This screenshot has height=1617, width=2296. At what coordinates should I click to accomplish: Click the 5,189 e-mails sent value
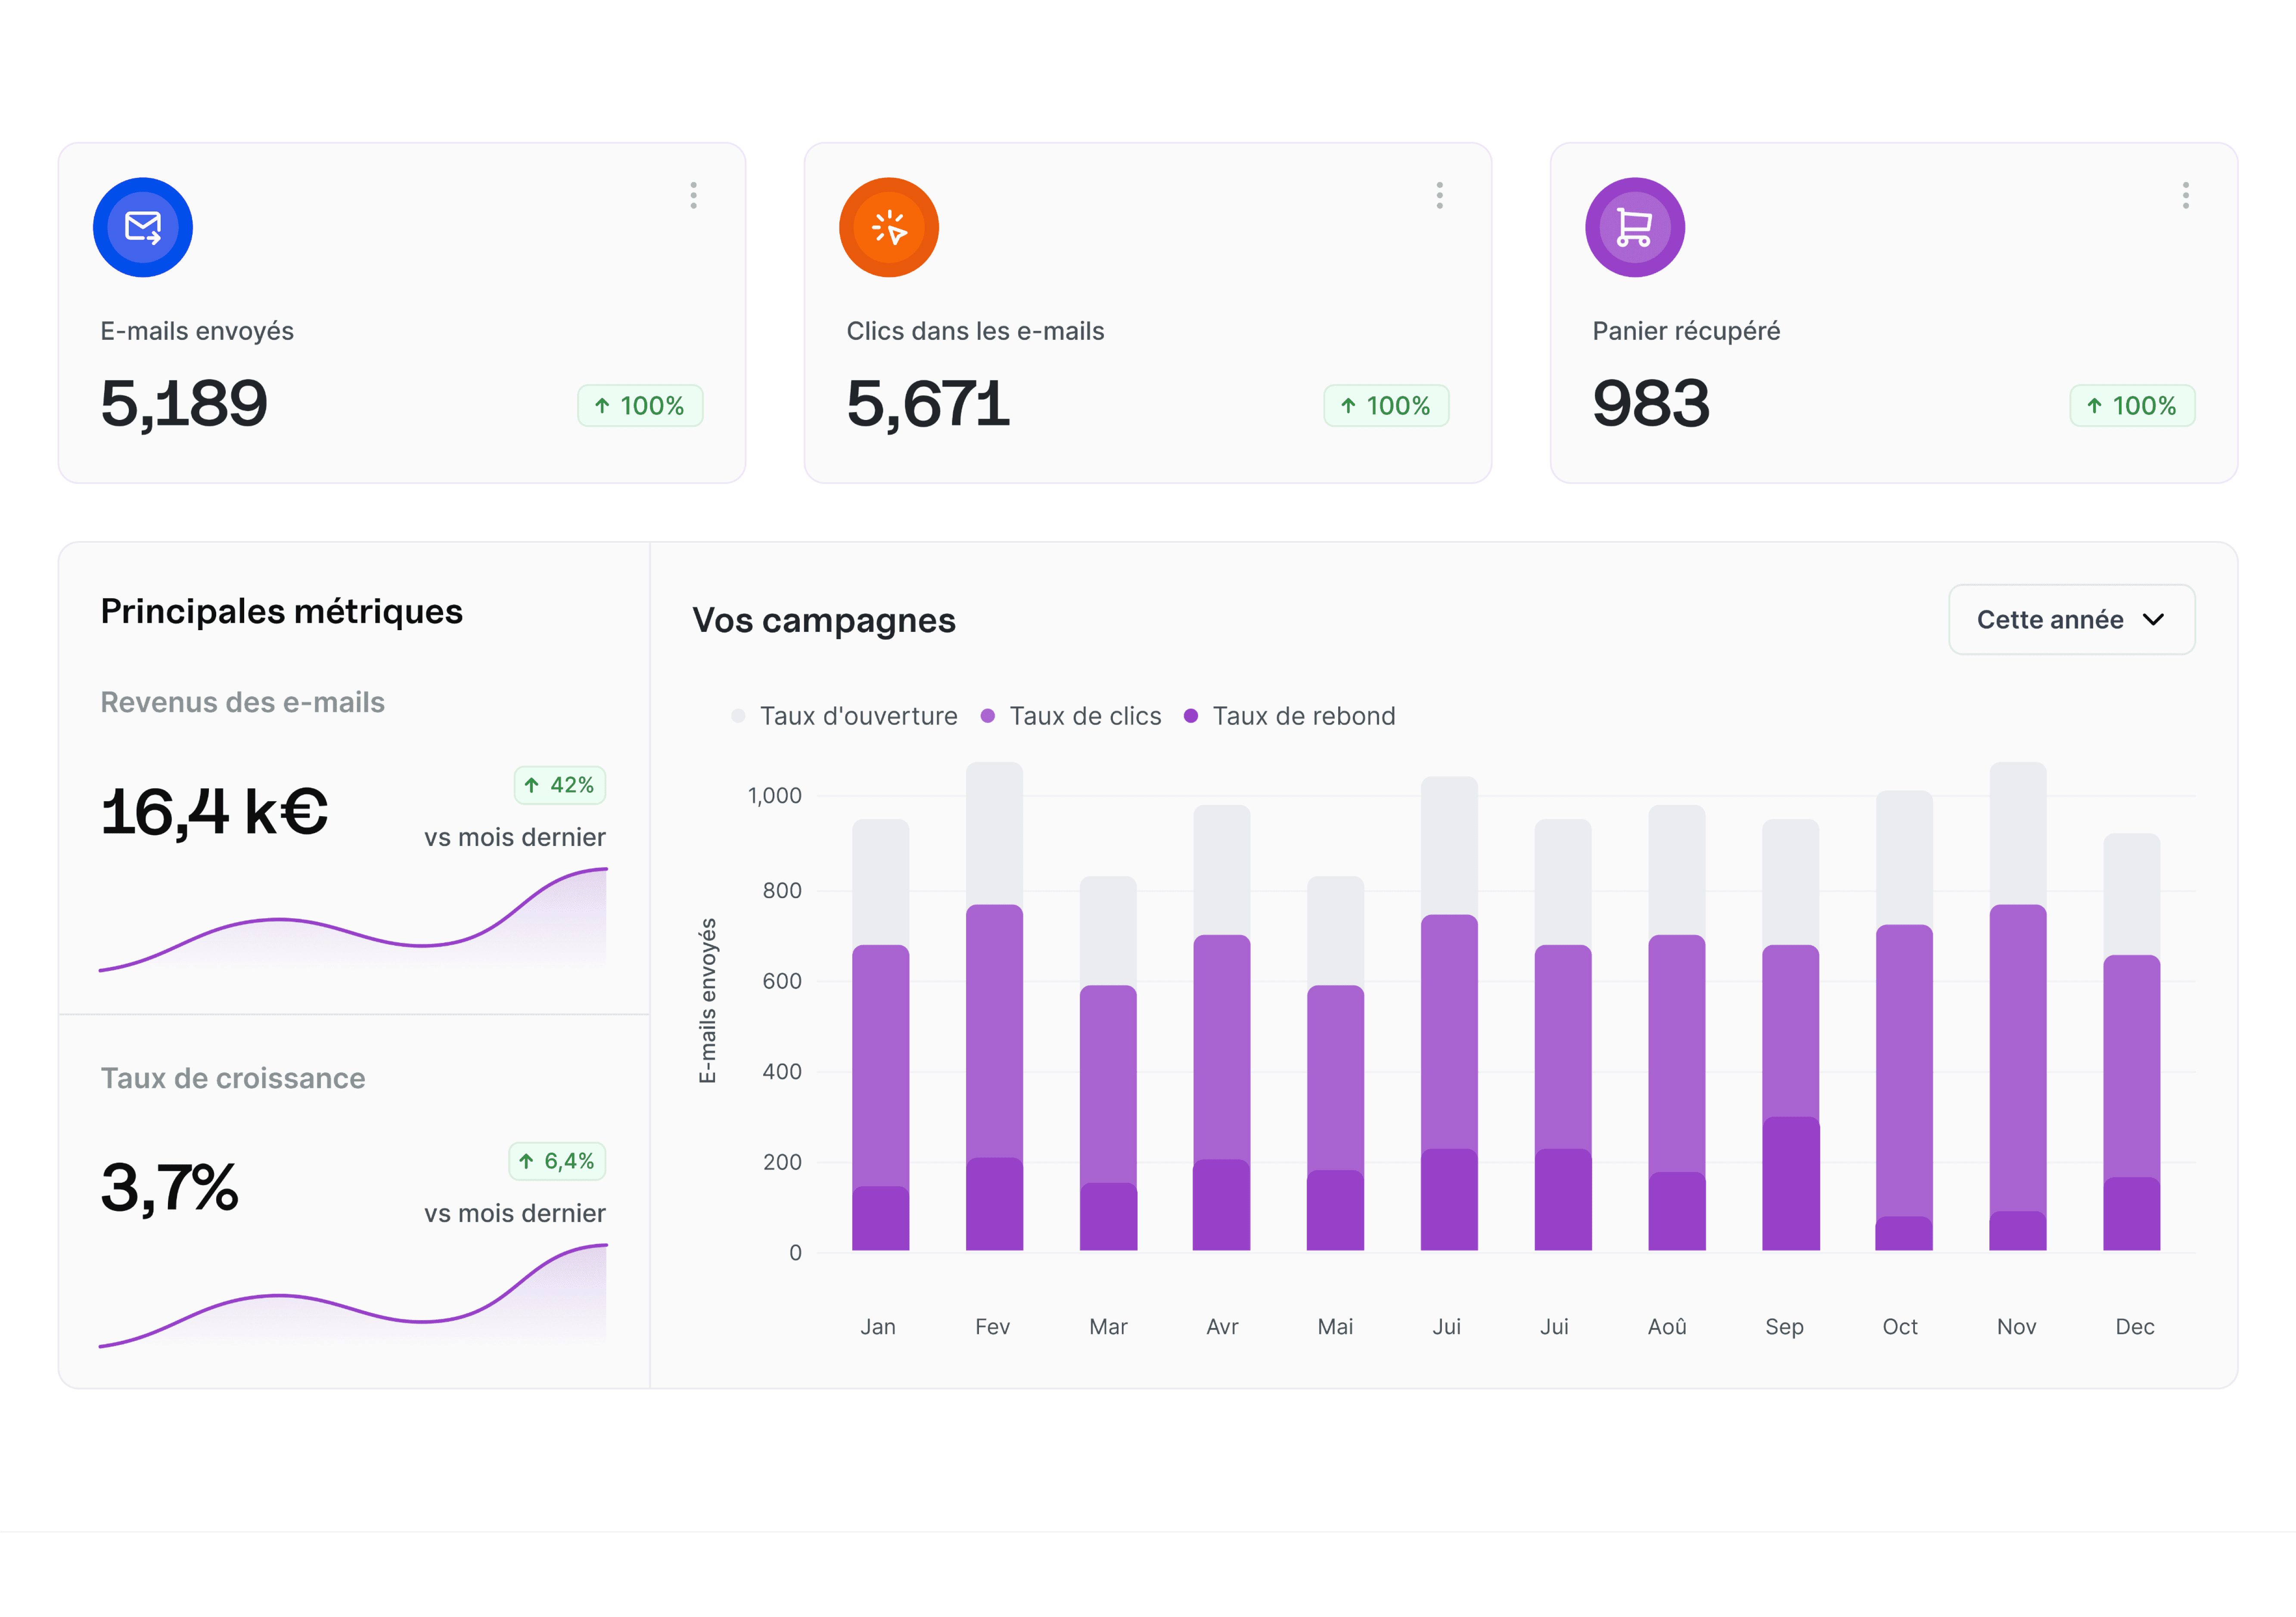click(x=184, y=404)
